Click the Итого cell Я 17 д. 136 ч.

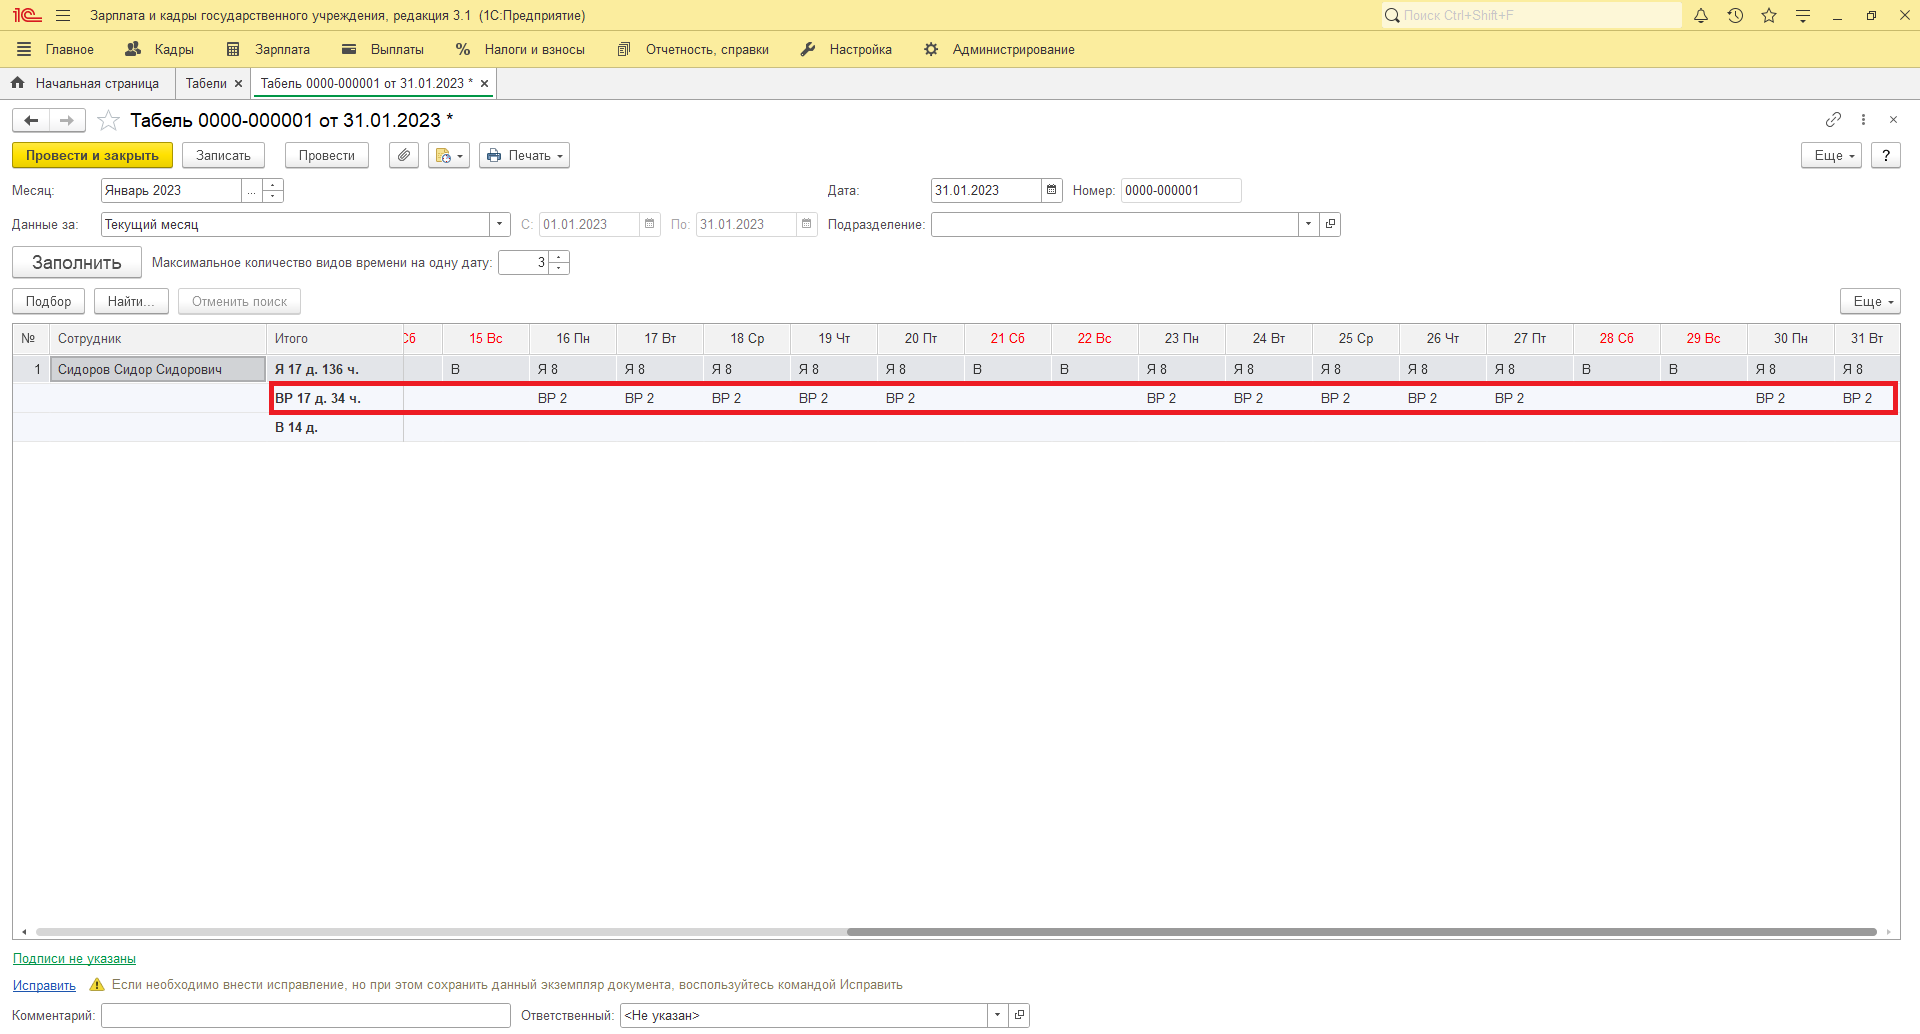tap(335, 370)
